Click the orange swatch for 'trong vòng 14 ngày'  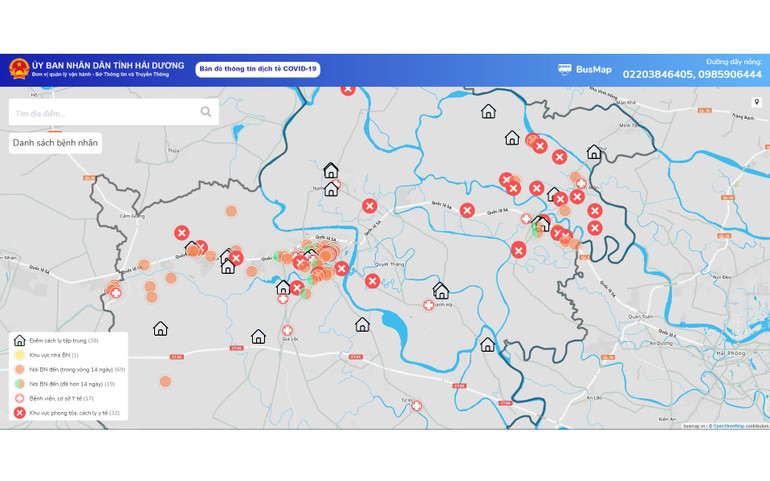pyautogui.click(x=19, y=369)
